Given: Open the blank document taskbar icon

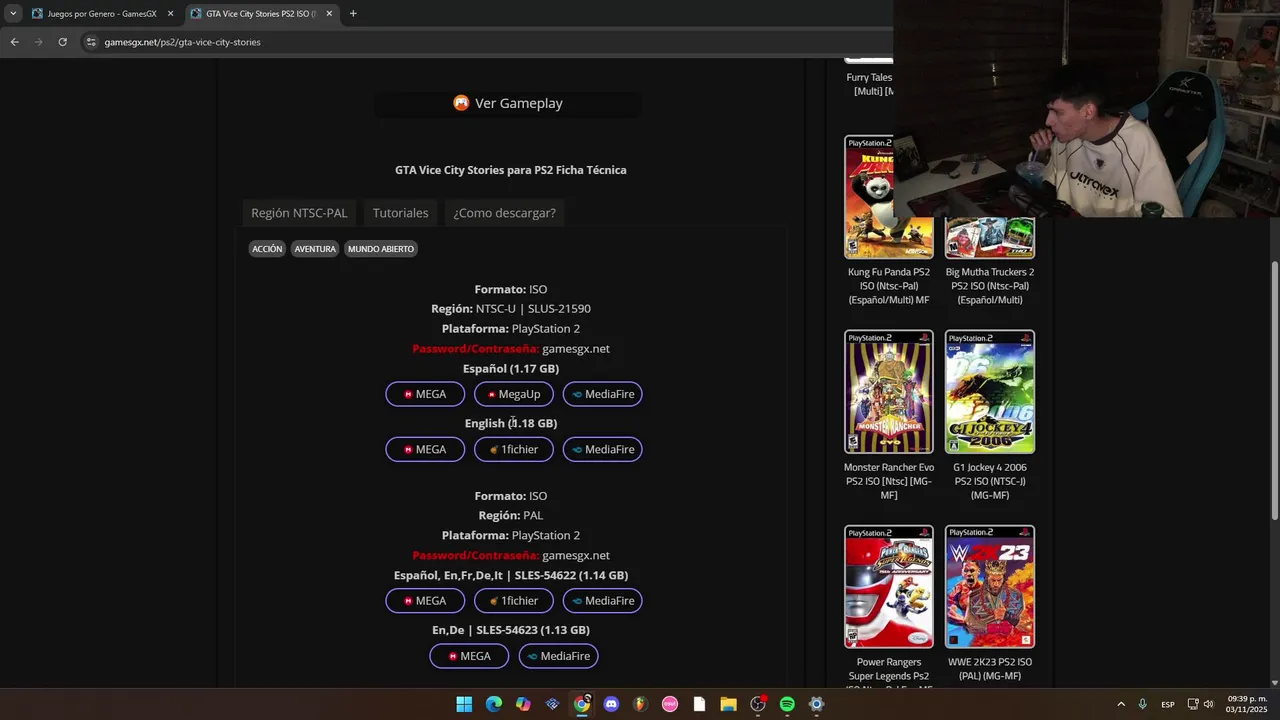Looking at the screenshot, I should [x=699, y=704].
